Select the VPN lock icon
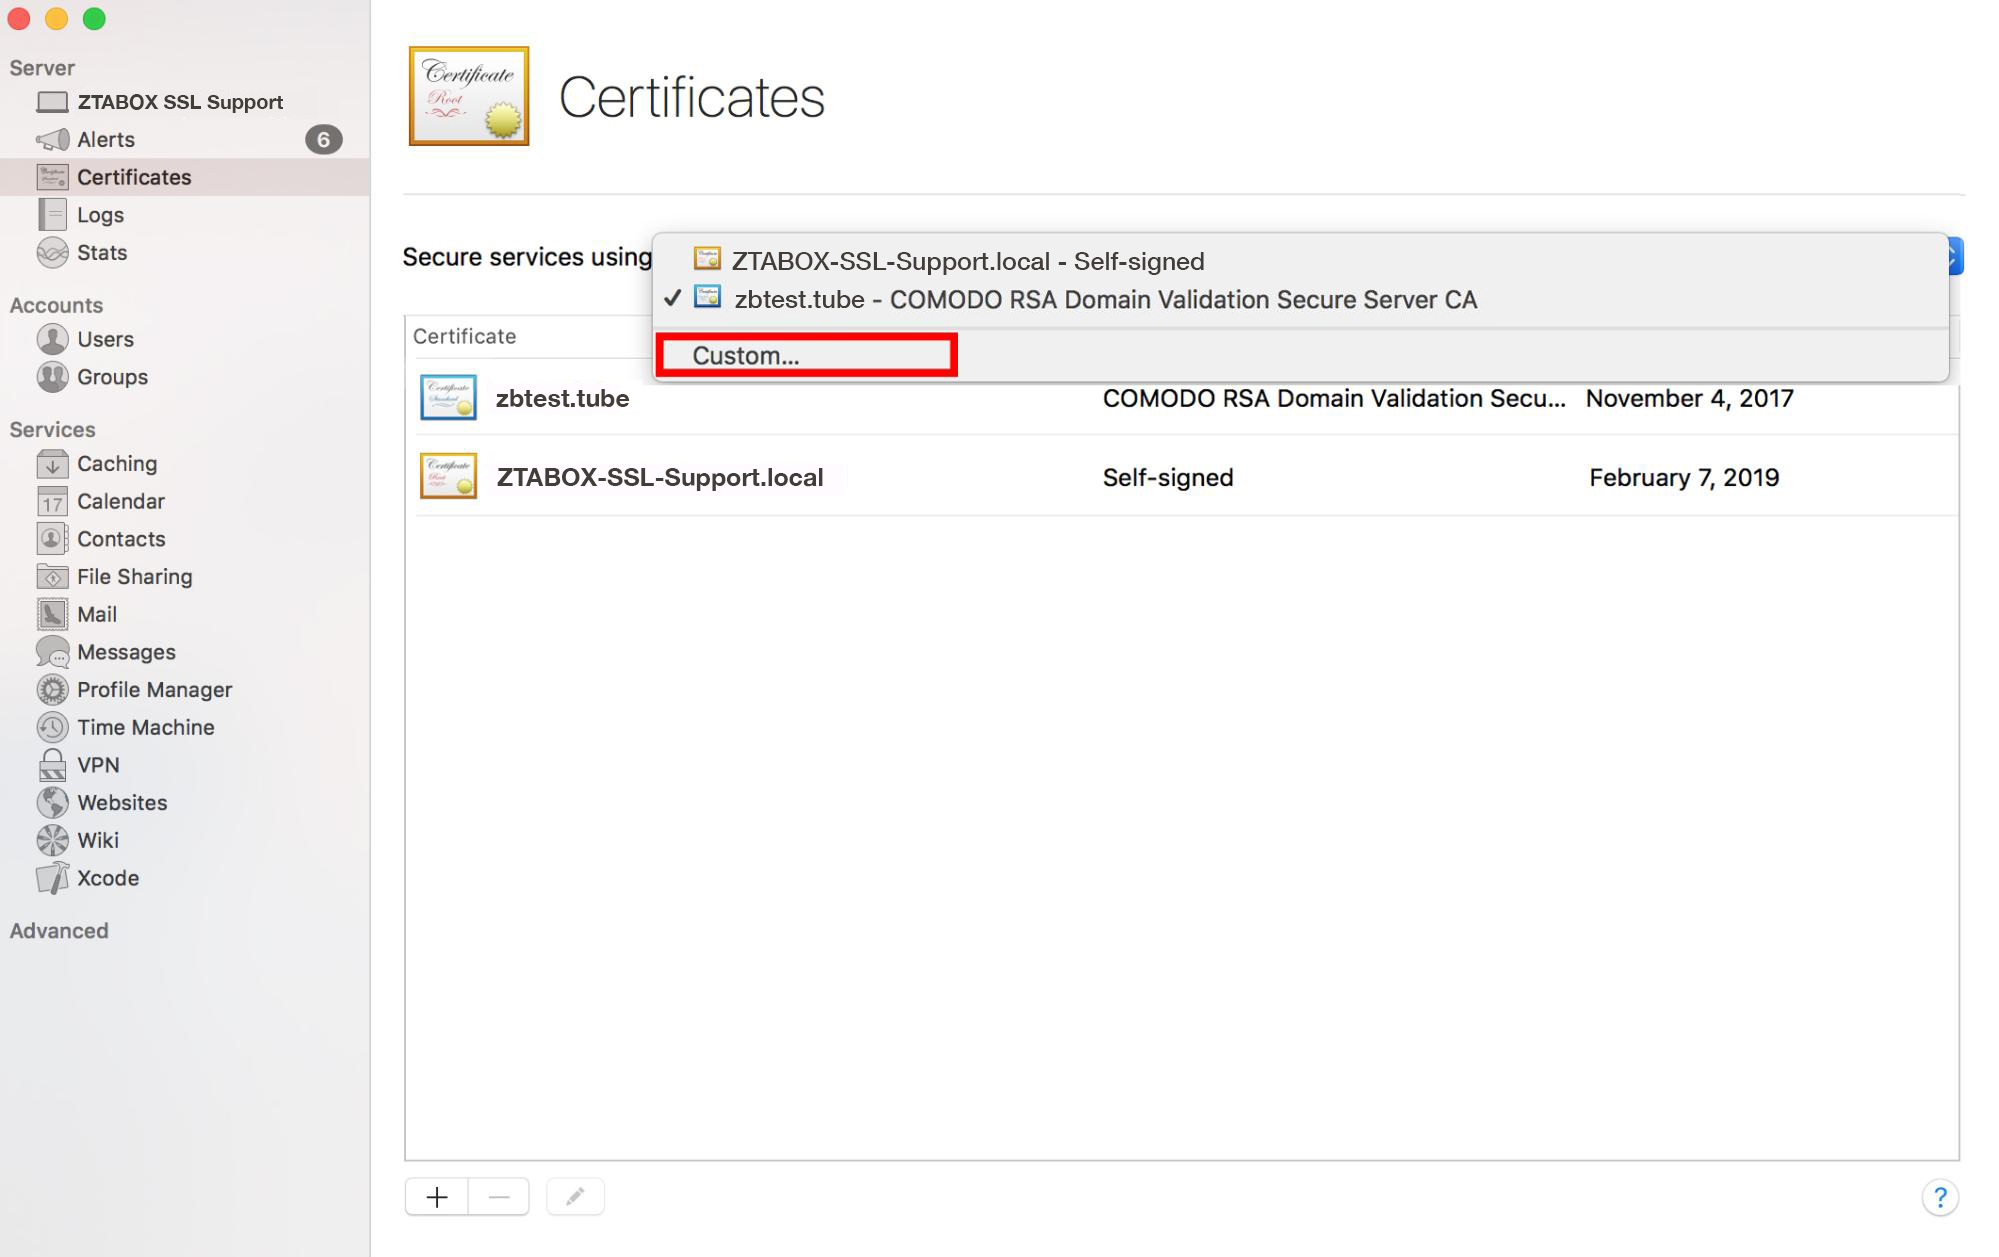1999x1257 pixels. pos(52,765)
